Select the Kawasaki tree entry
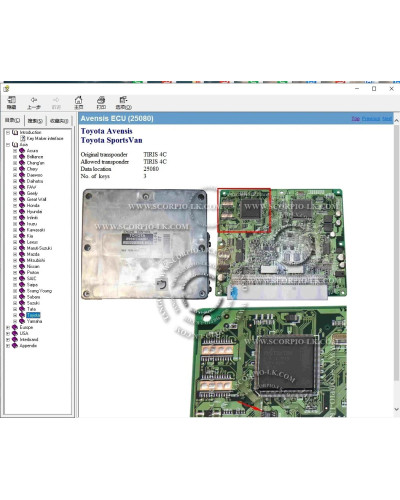This screenshot has height=500, width=400. tap(36, 230)
